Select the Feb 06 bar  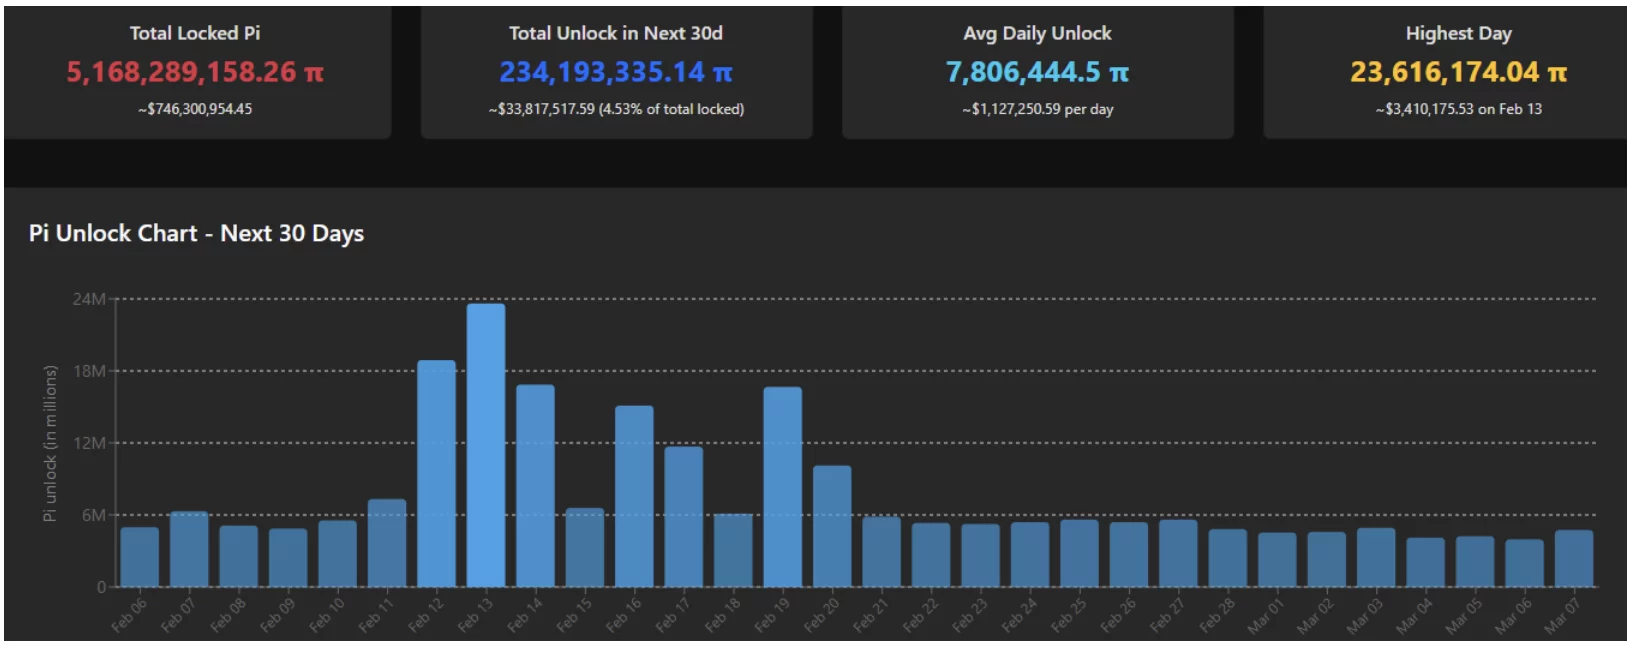139,557
